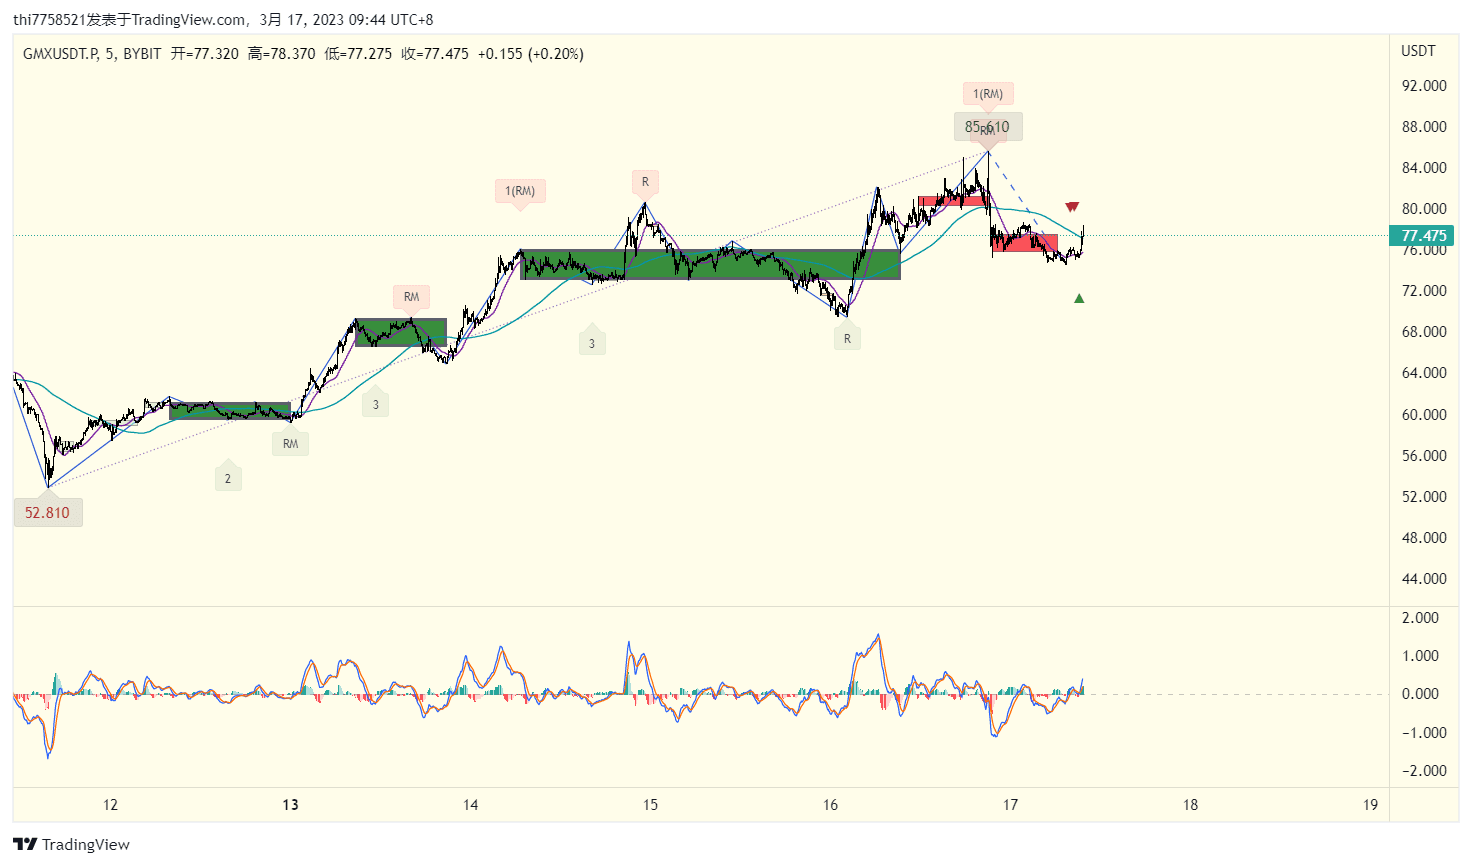Click date 16 on the time axis
This screenshot has width=1472, height=866.
(830, 805)
